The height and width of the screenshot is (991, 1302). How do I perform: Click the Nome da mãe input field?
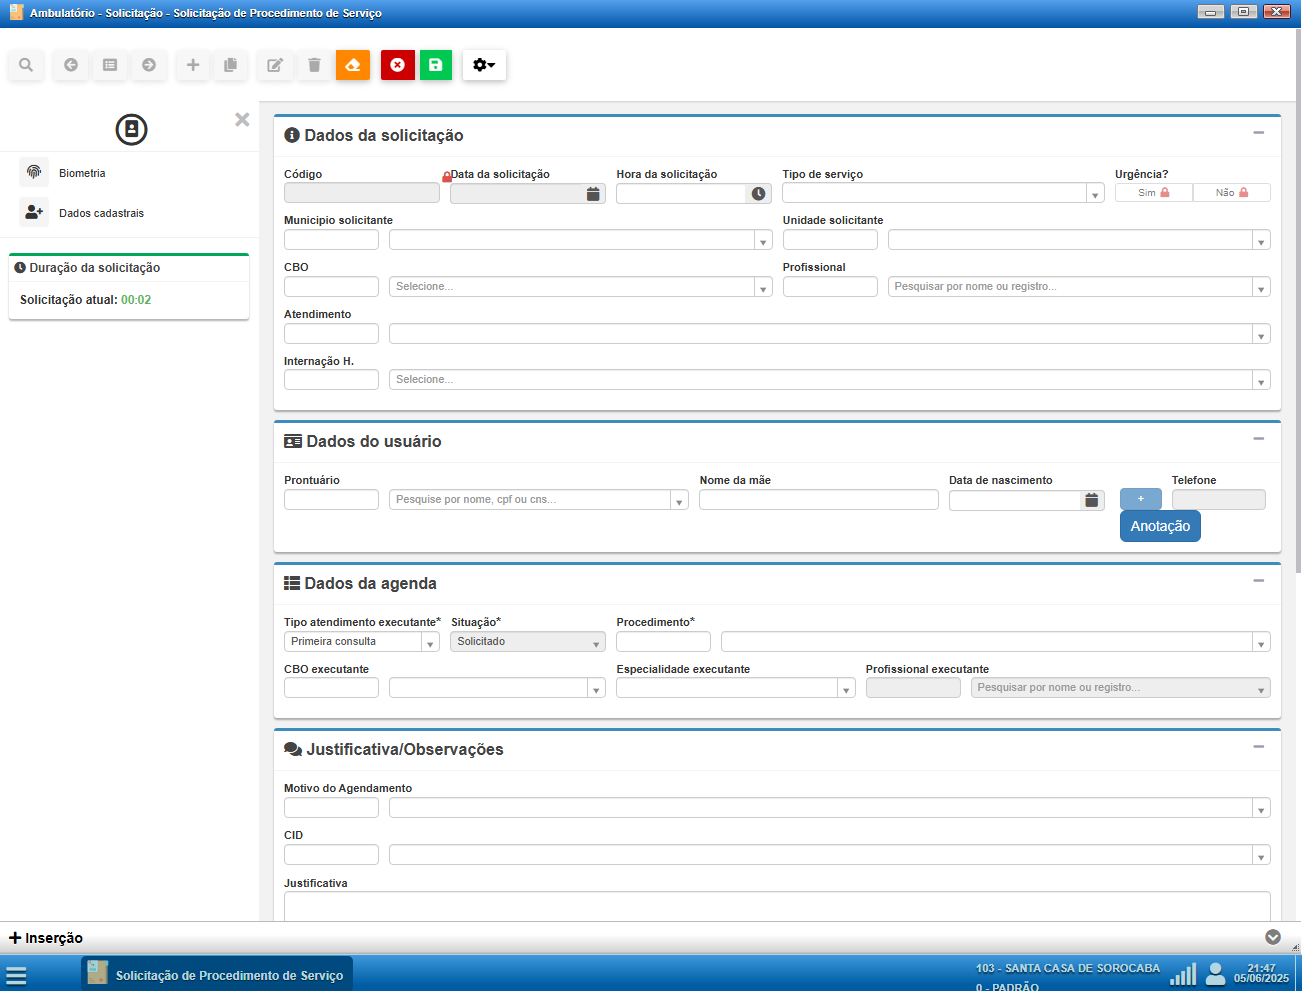[x=818, y=500]
